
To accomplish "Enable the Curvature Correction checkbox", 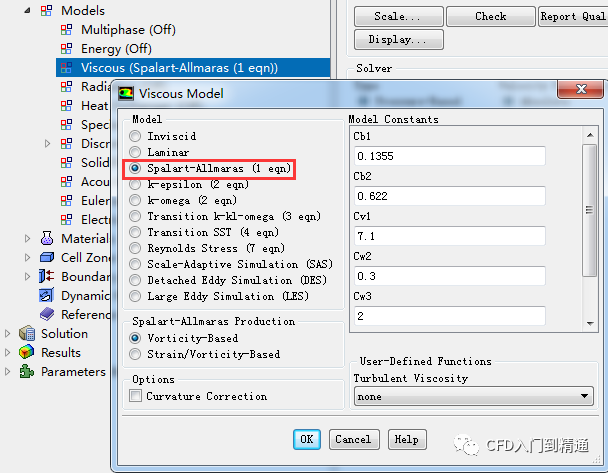I will point(135,396).
